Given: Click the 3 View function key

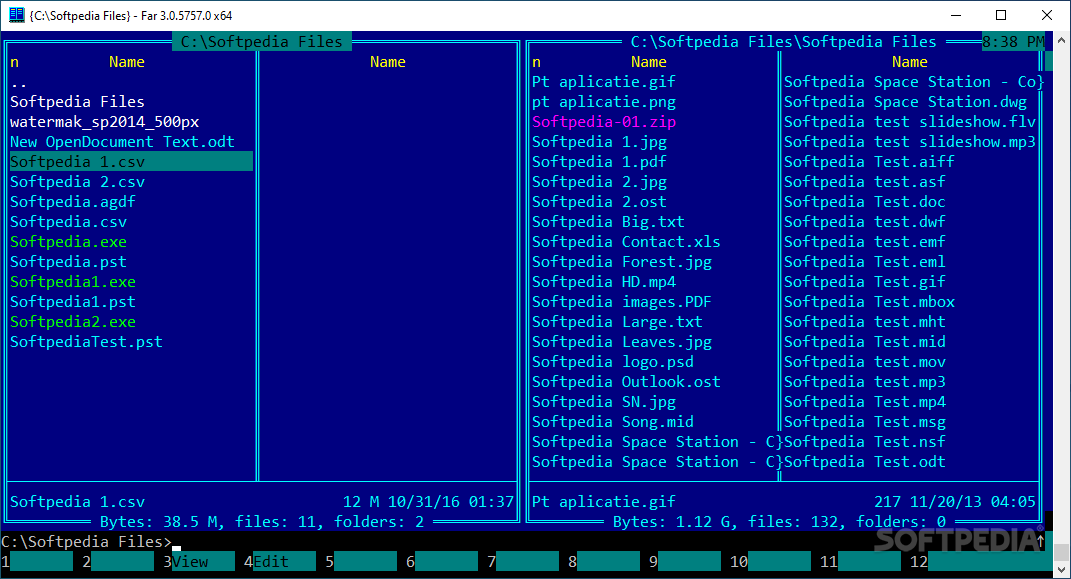Looking at the screenshot, I should click(x=199, y=561).
